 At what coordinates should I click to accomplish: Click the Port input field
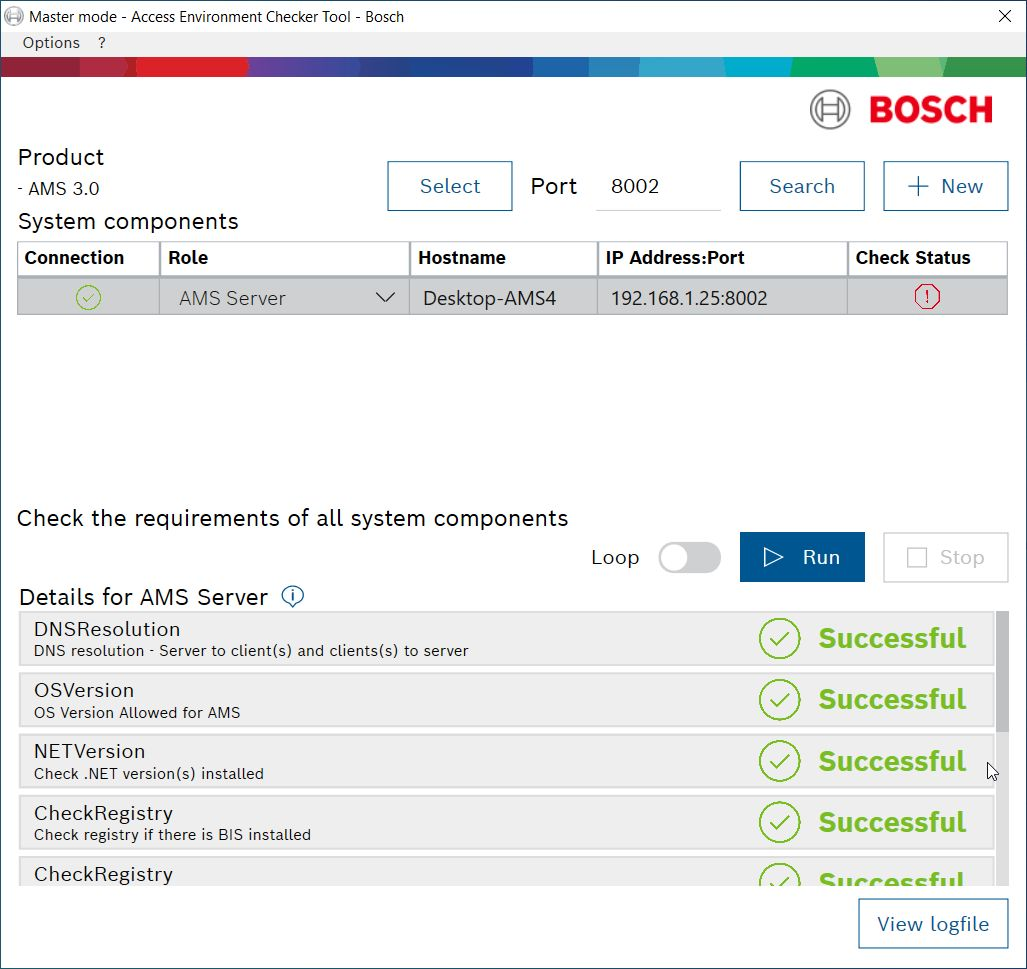tap(657, 187)
